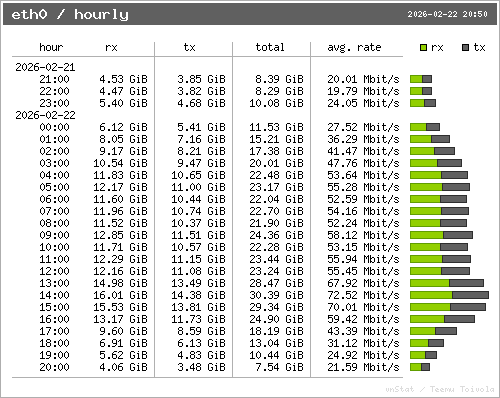Image resolution: width=500 pixels, height=398 pixels.
Task: Click the hour '07:00' row label
Action: 54,211
